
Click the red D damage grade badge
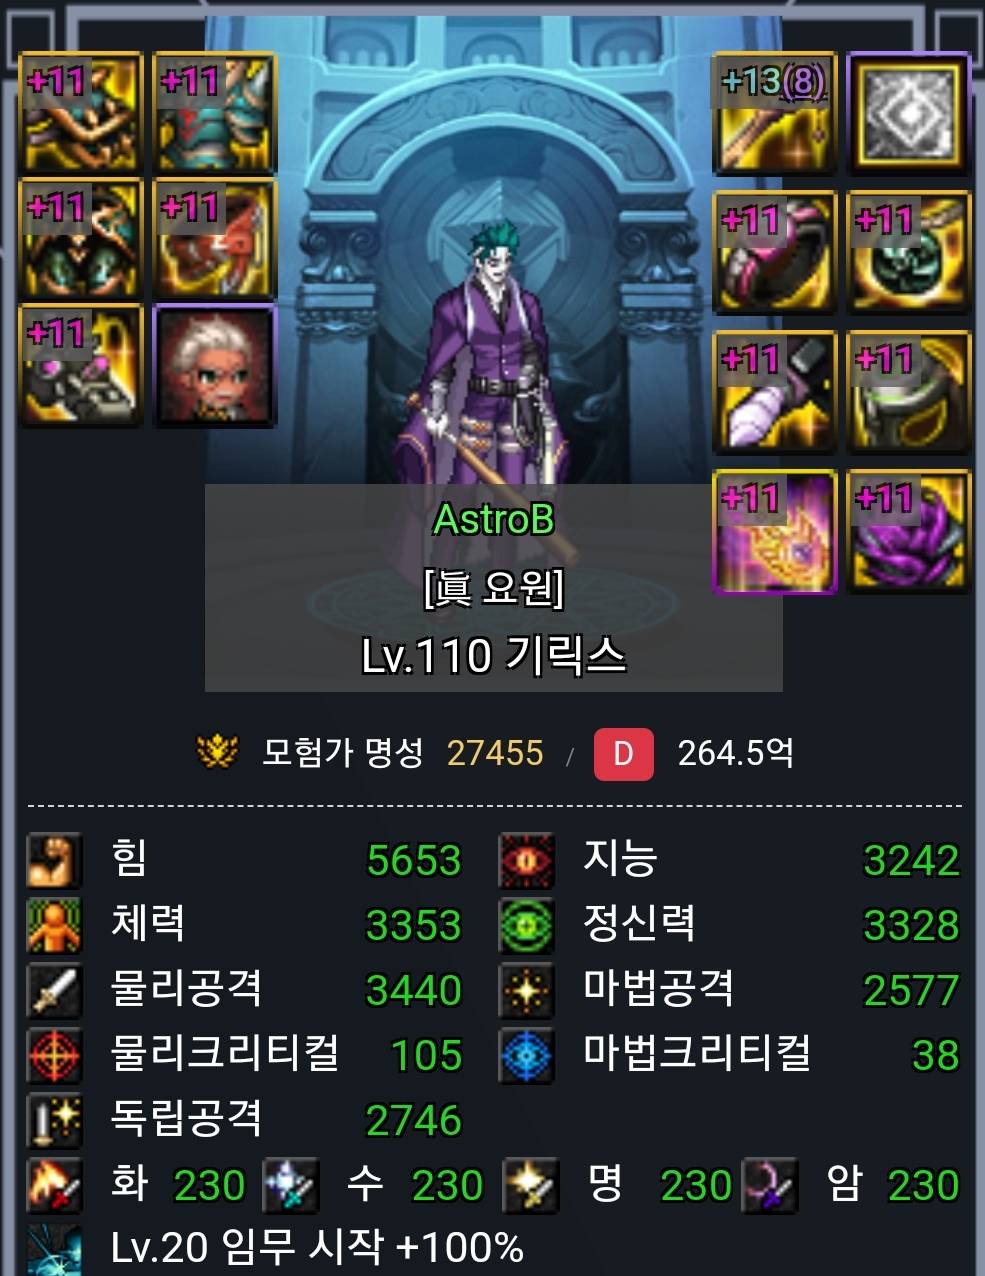pyautogui.click(x=623, y=754)
